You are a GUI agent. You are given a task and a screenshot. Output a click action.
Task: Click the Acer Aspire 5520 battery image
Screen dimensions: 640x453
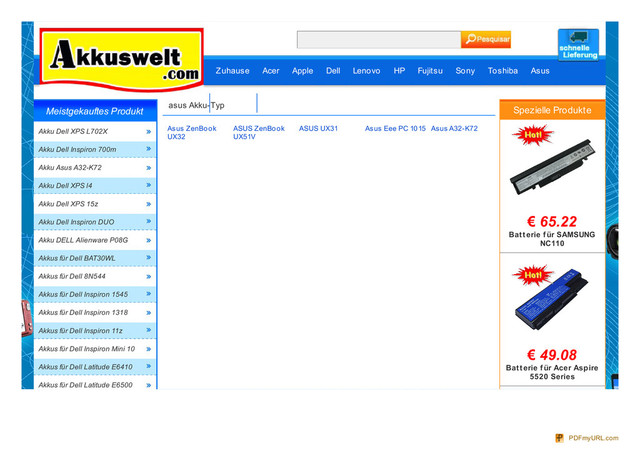pyautogui.click(x=552, y=300)
